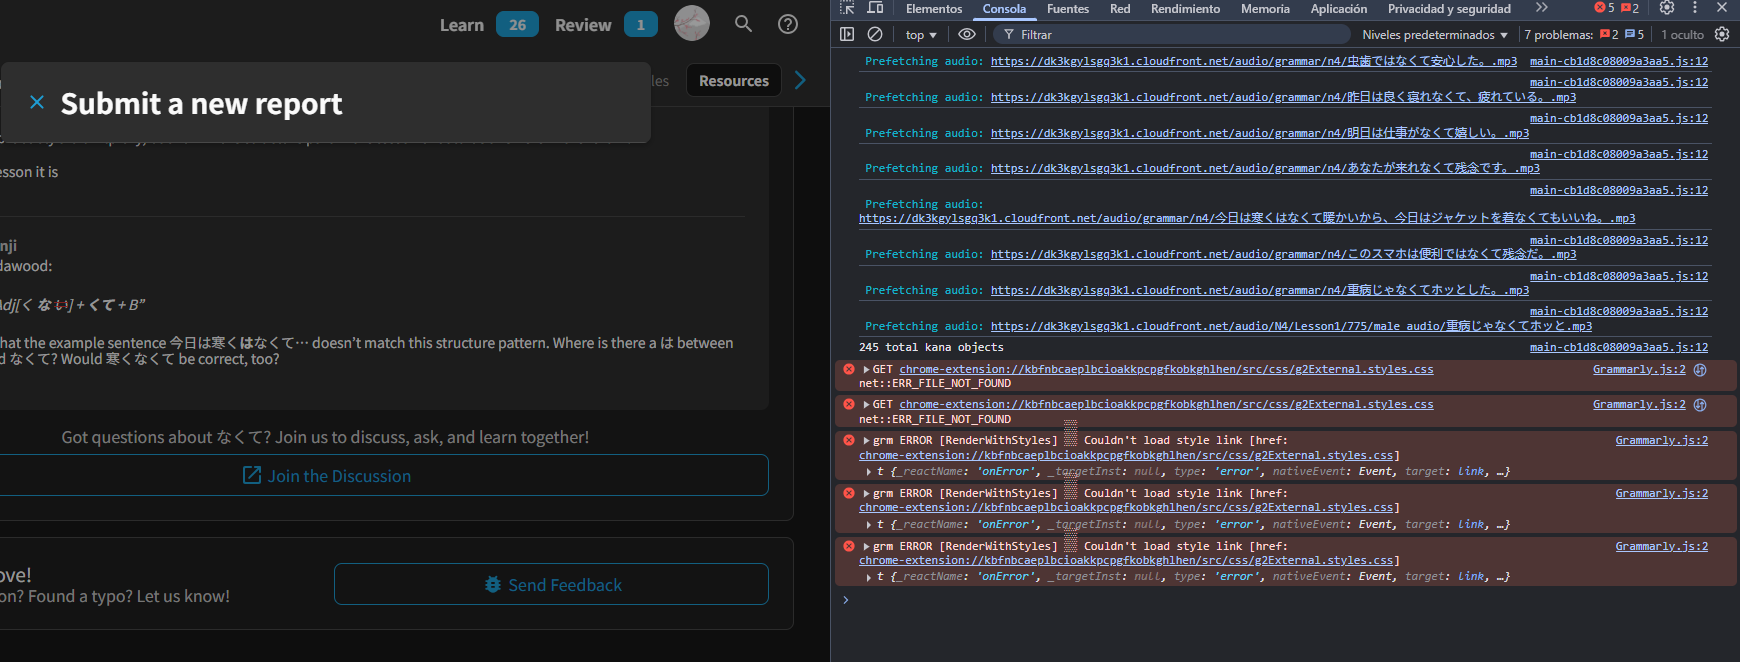
Task: Open the console settings gear icon
Action: pos(1722,34)
